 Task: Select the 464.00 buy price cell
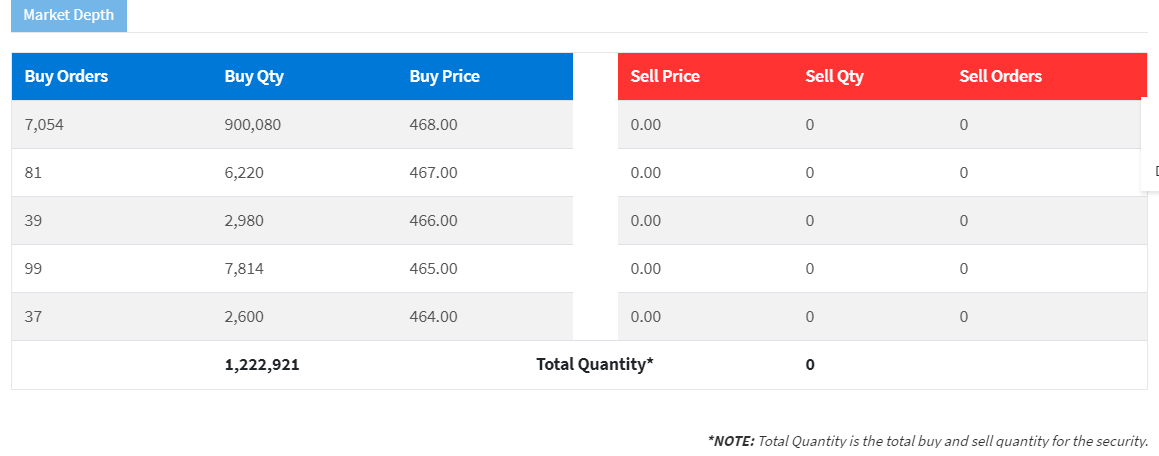coord(434,317)
